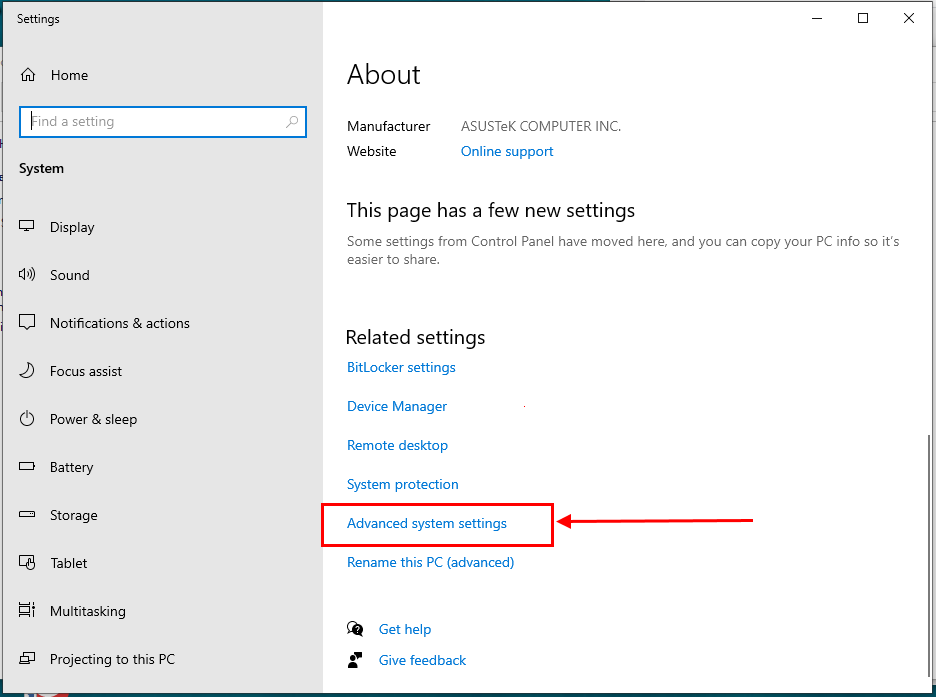Open Focus assist settings
Screen dimensions: 936x697
[x=86, y=371]
